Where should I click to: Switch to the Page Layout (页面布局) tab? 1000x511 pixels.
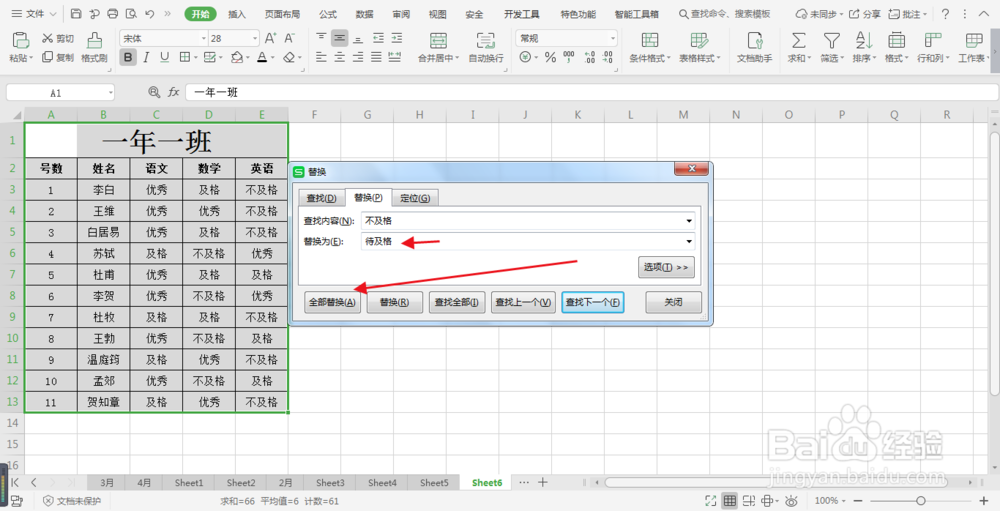coord(283,14)
